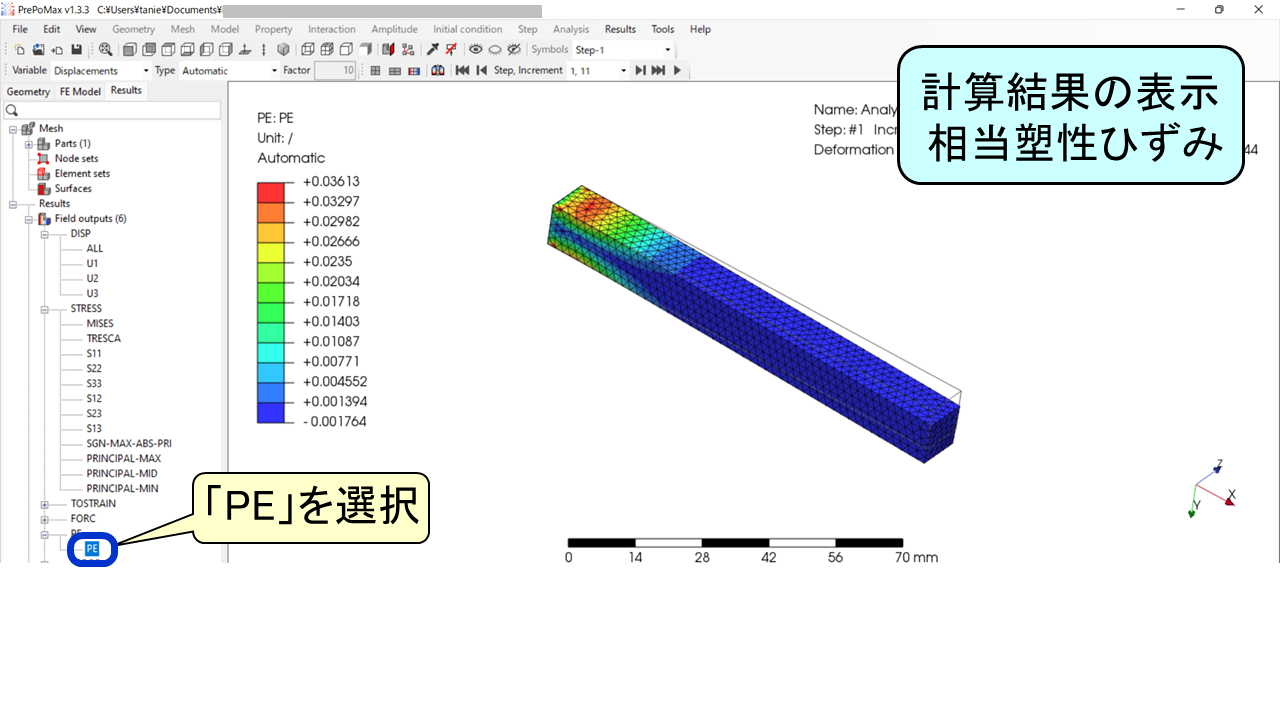1280x720 pixels.
Task: Switch to the FE Model tab
Action: coord(80,91)
